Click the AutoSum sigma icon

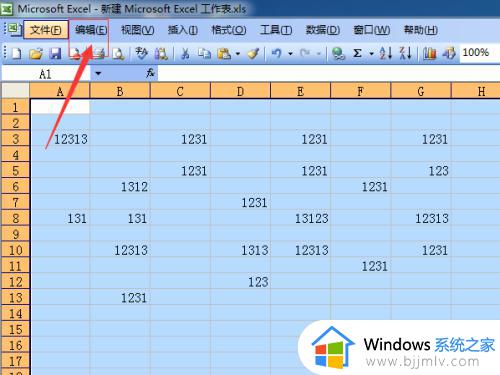[x=357, y=53]
